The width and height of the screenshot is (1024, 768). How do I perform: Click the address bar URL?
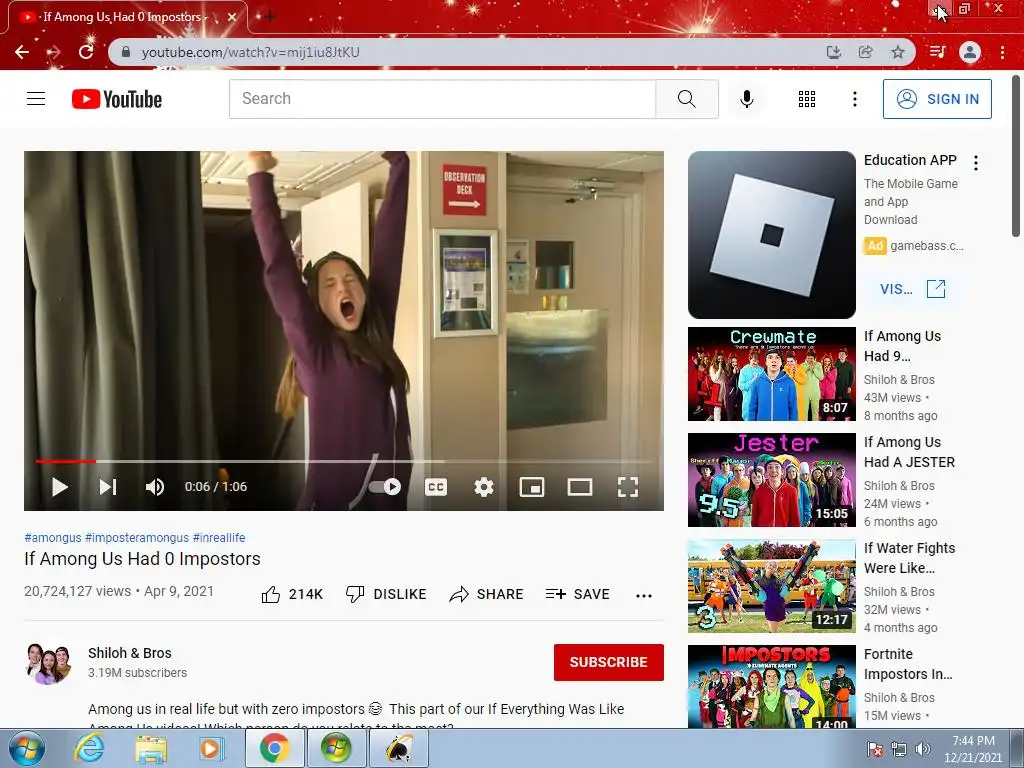(251, 52)
